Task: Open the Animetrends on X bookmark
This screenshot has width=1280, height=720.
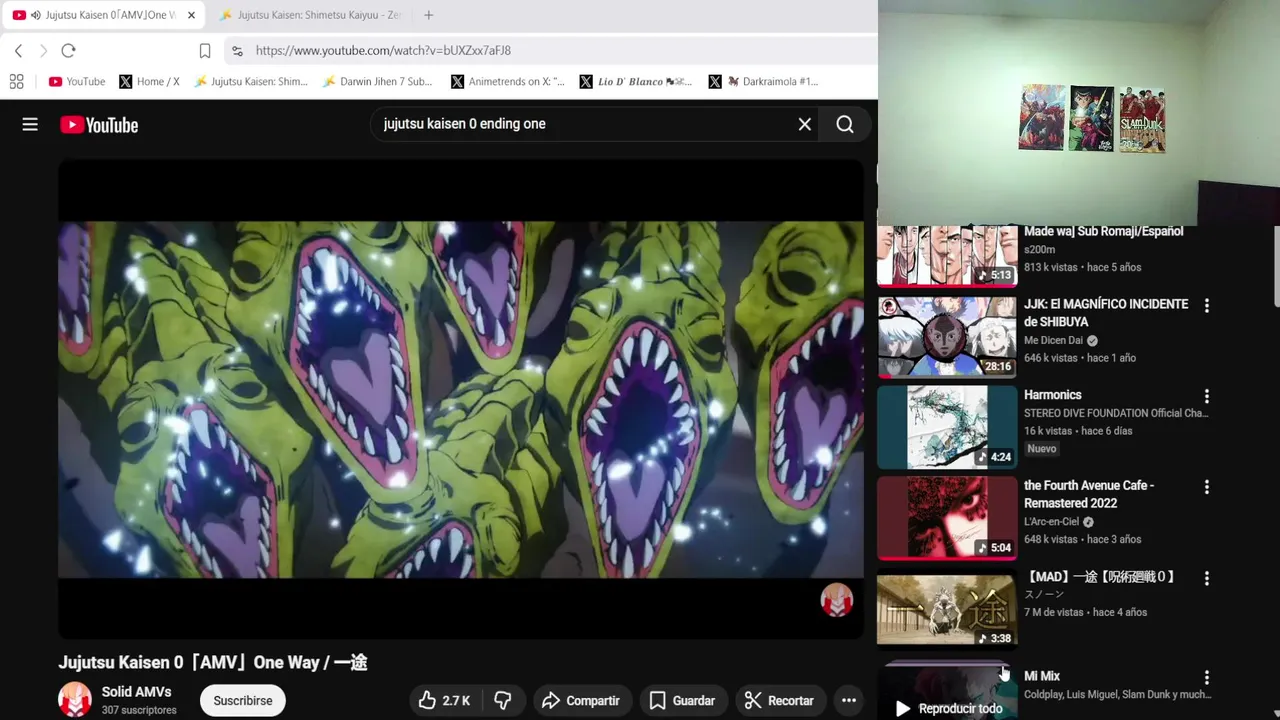Action: point(508,81)
